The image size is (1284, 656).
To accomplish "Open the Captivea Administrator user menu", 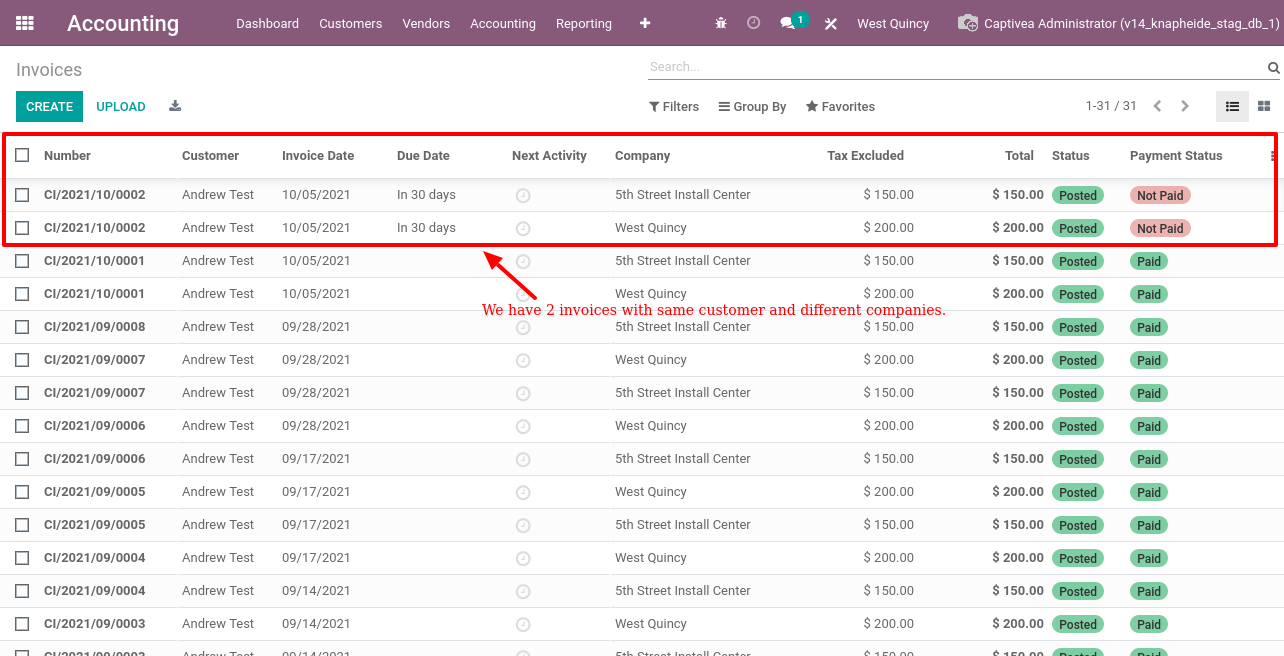I will point(1118,23).
